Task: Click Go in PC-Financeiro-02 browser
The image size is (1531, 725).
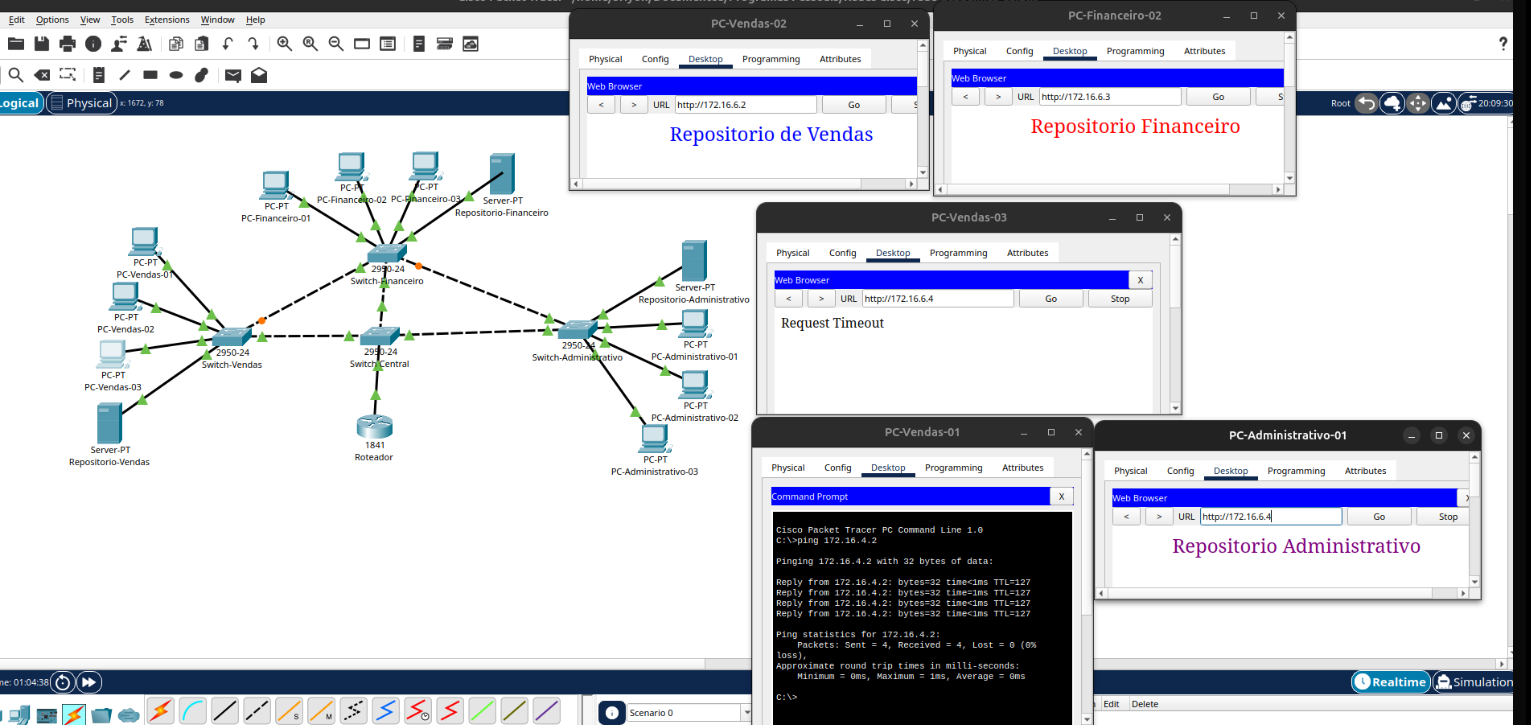Action: 1218,97
